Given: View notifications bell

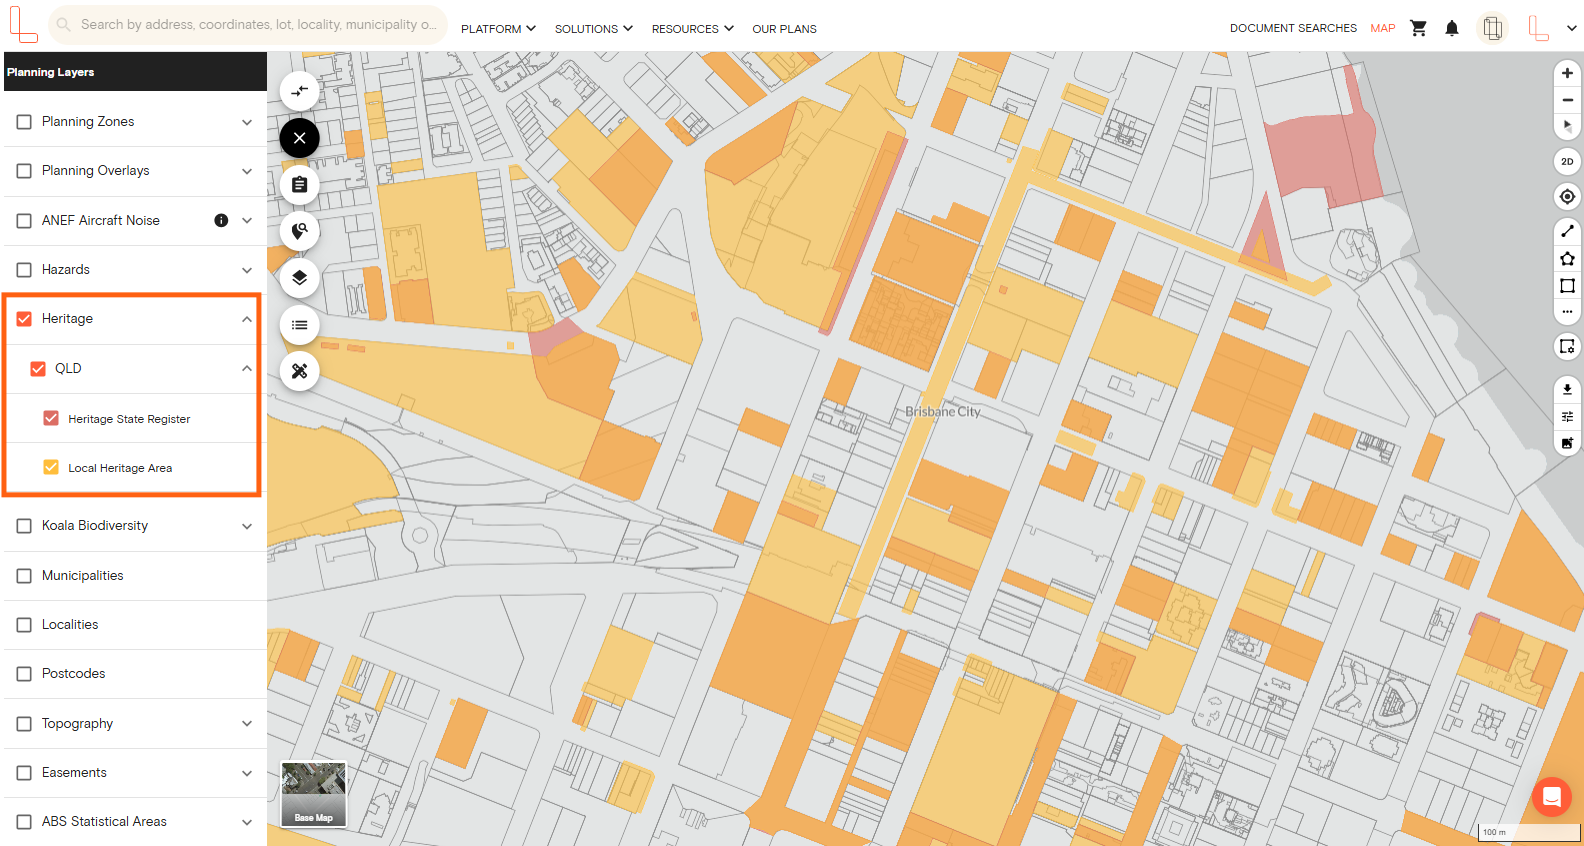Looking at the screenshot, I should point(1452,28).
